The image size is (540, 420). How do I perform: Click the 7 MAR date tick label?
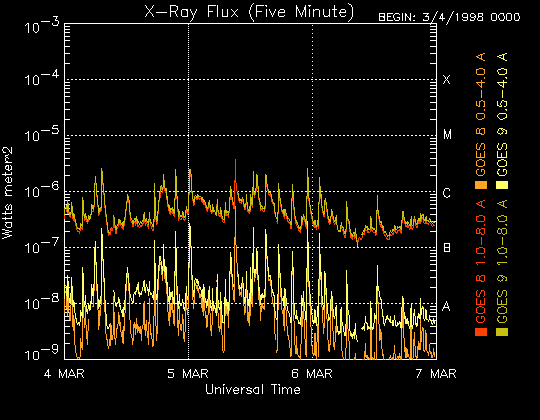click(436, 374)
